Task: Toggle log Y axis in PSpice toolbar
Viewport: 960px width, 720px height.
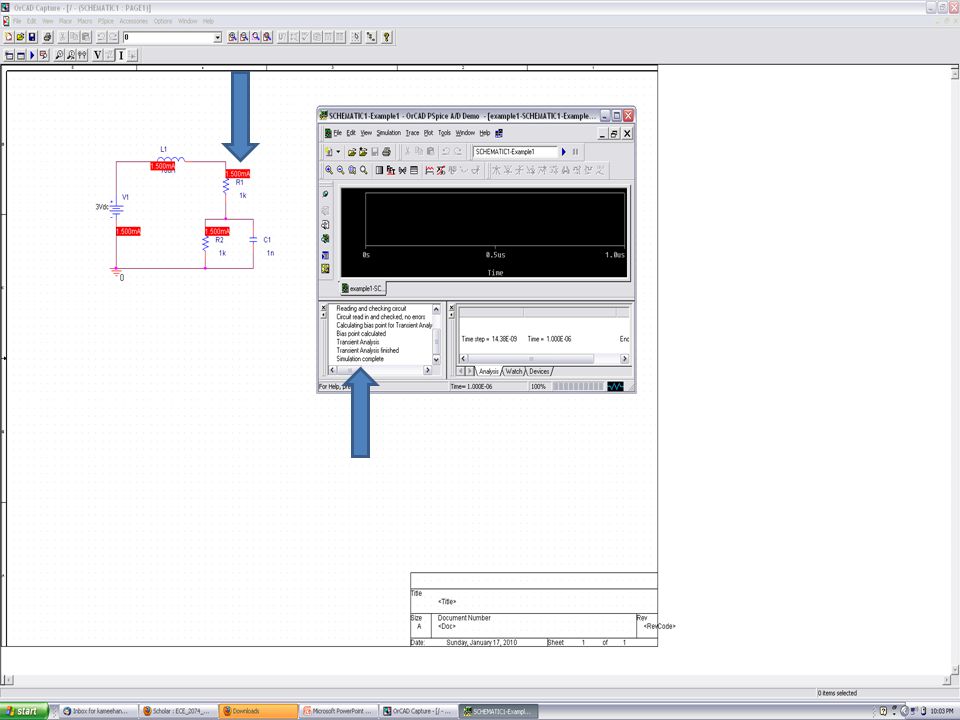Action: point(414,170)
